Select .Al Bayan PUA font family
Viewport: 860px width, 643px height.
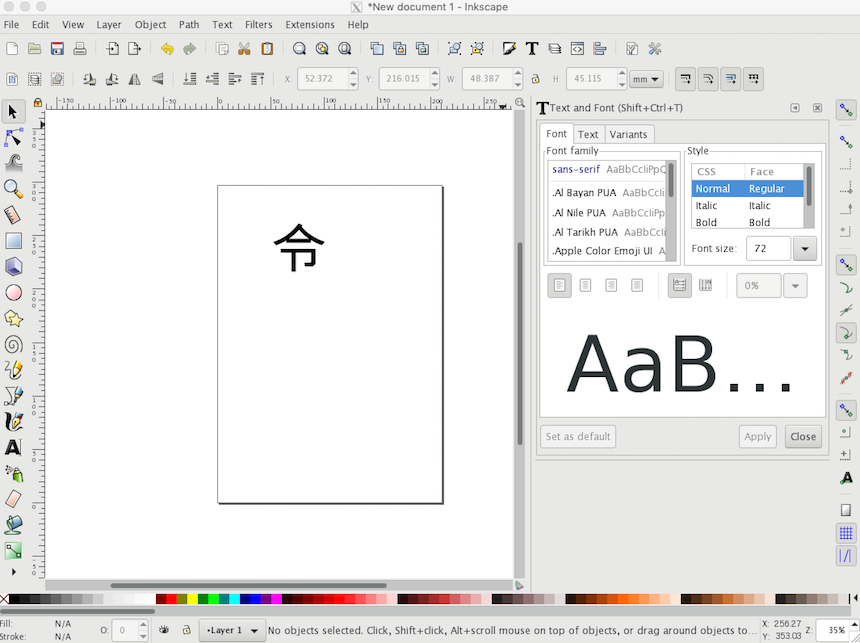coord(608,193)
